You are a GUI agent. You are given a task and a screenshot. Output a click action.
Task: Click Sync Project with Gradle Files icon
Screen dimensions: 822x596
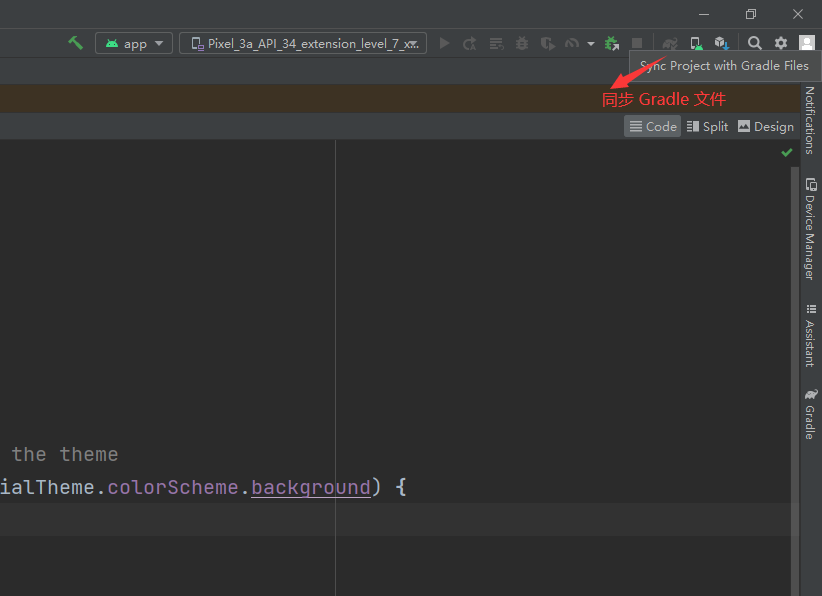pos(670,43)
